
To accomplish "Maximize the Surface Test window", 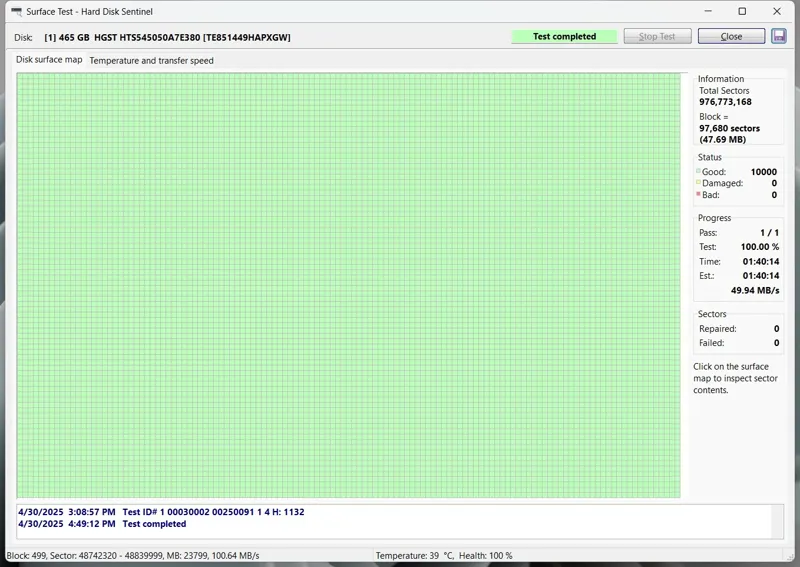I will point(742,11).
